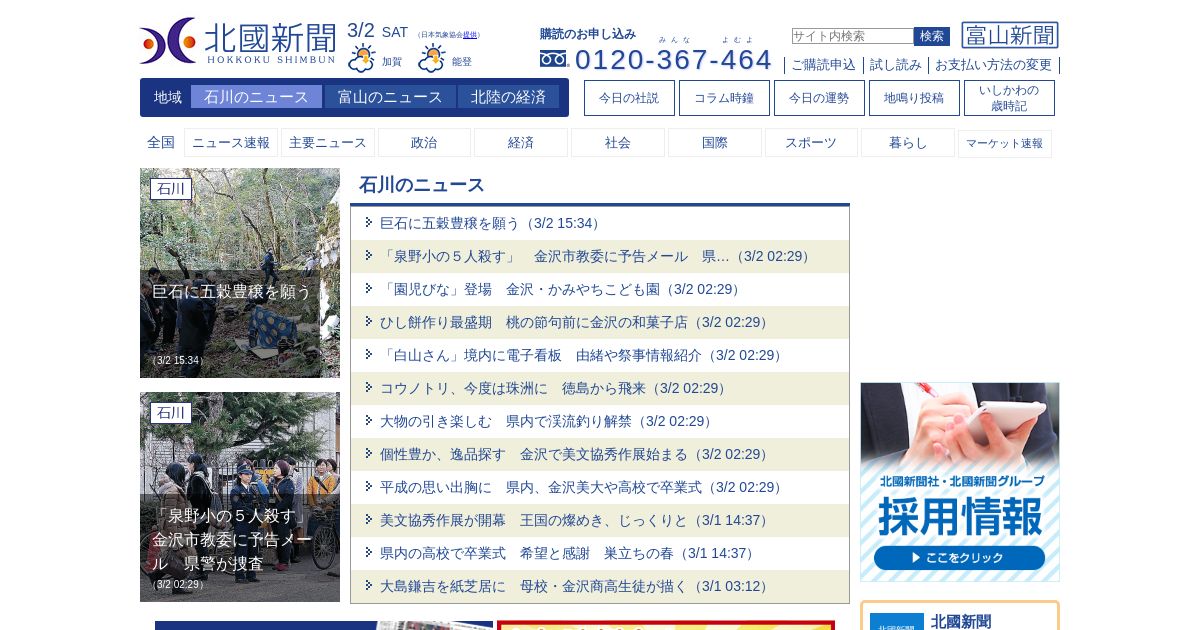Open 今日の運勢 button
This screenshot has width=1200, height=630.
coord(819,98)
